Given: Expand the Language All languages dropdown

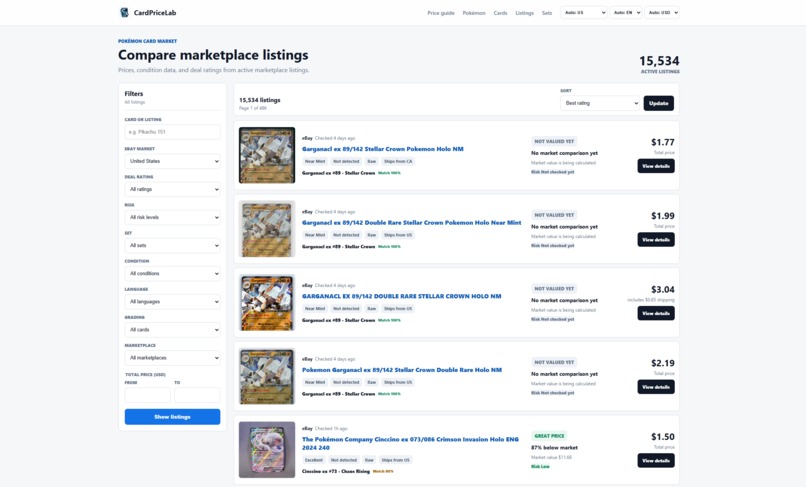Looking at the screenshot, I should click(x=172, y=301).
